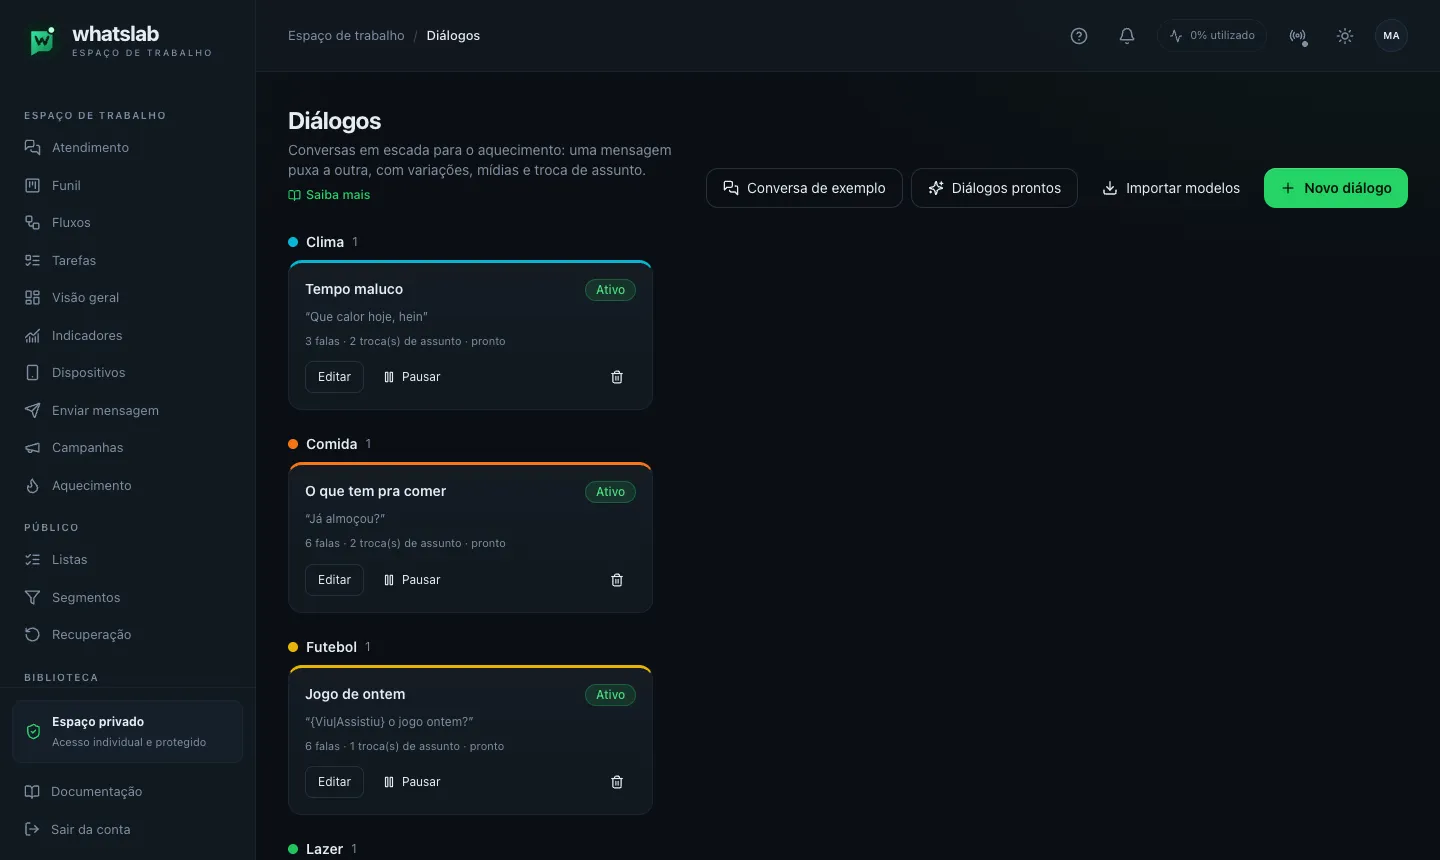Open Enviar mensagem in the sidebar
This screenshot has height=860, width=1440.
128,410
